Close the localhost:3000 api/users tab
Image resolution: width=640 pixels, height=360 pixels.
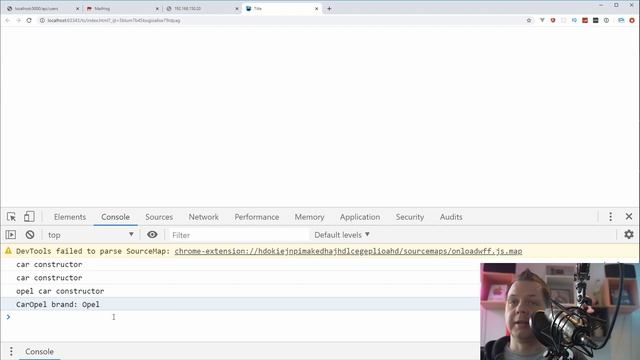[78, 9]
